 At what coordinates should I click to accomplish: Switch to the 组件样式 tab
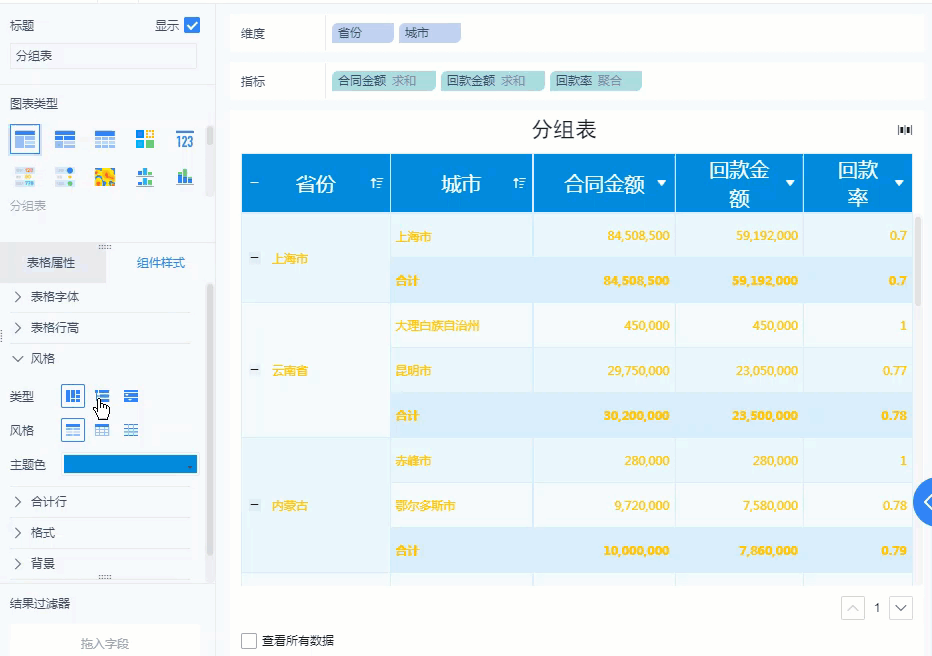click(x=160, y=263)
